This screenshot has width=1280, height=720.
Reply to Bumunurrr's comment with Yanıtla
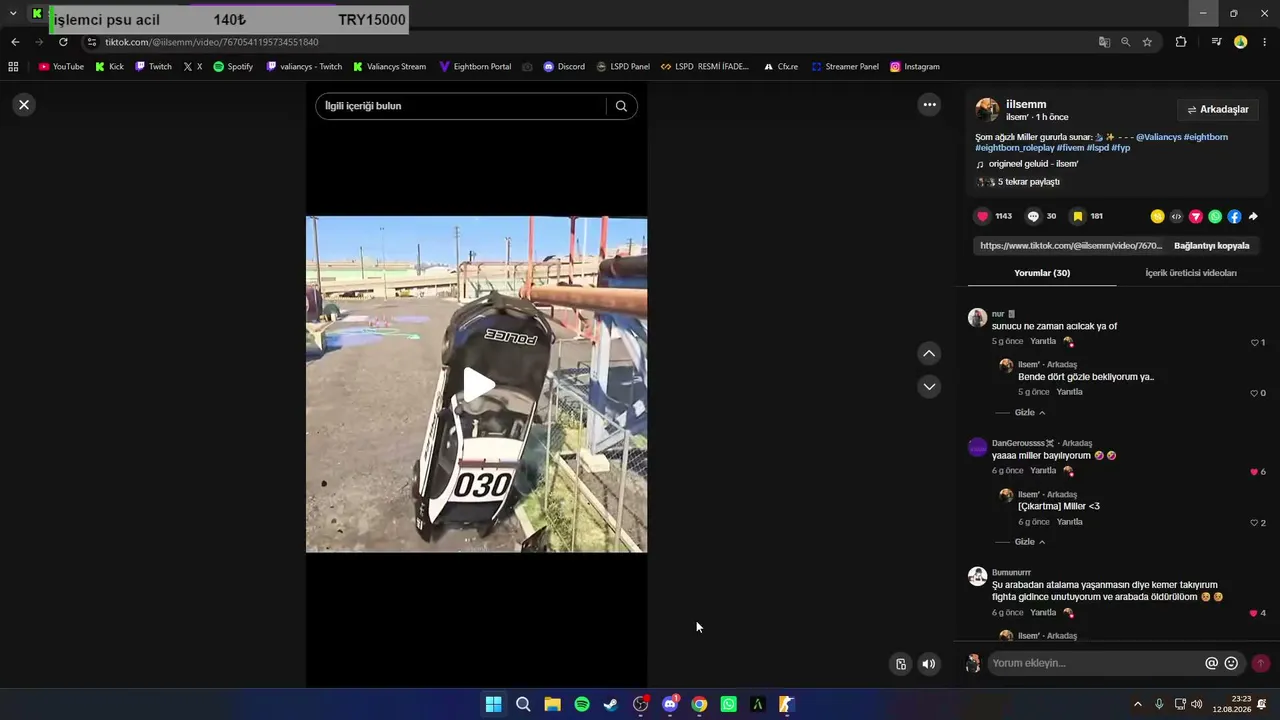tap(1043, 612)
